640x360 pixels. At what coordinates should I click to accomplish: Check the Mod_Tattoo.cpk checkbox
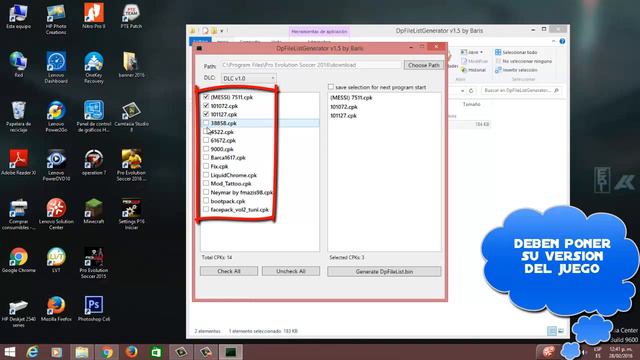pyautogui.click(x=206, y=183)
